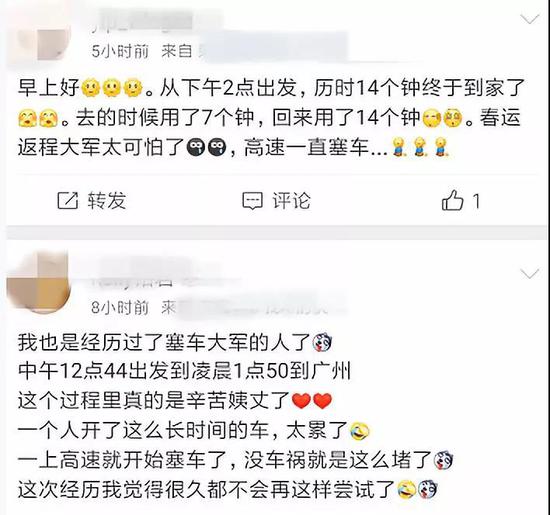This screenshot has width=550, height=515.
Task: Open the post line 中午12点44出发到凌晨1点50到广州
Action: tap(185, 371)
